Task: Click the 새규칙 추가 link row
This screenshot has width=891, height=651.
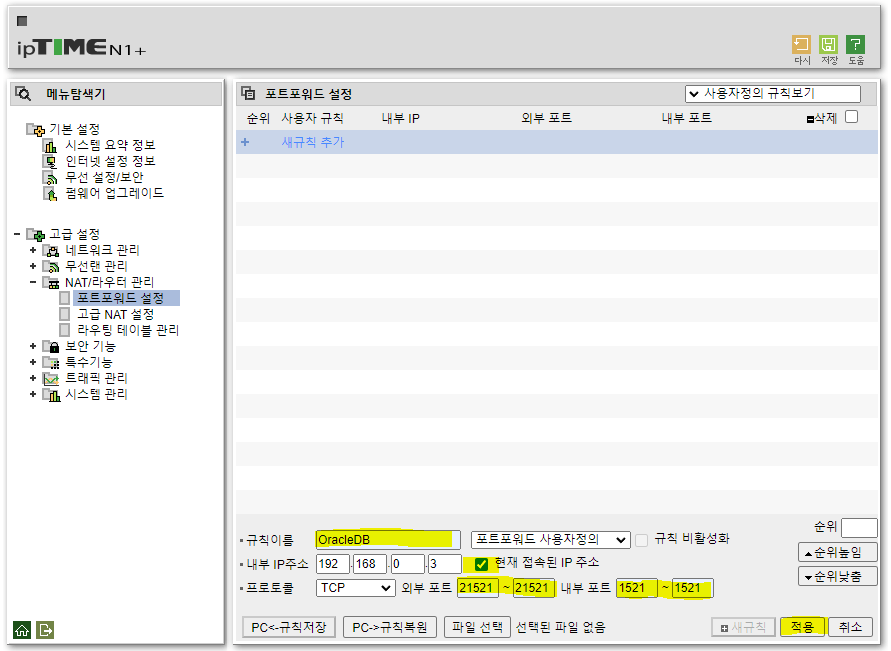Action: coord(557,142)
